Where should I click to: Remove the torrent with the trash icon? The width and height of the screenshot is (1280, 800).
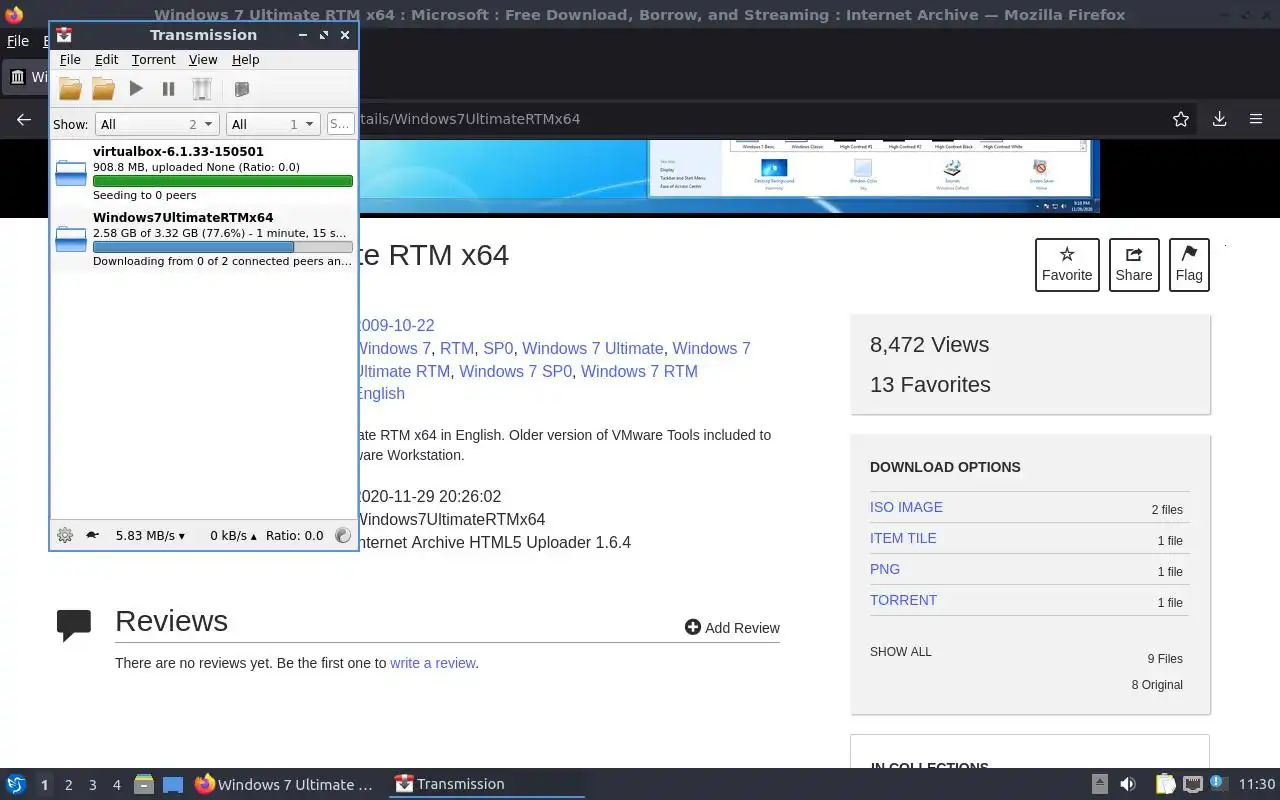tap(201, 89)
